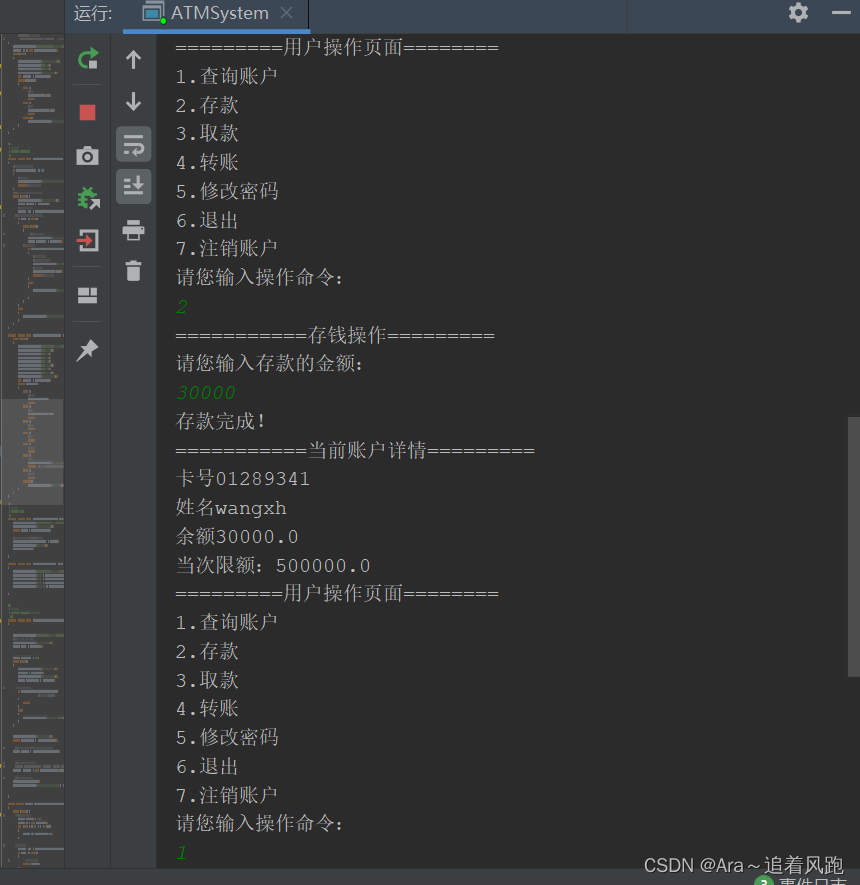
Task: Click the 当前账户详情 header line
Action: 355,450
